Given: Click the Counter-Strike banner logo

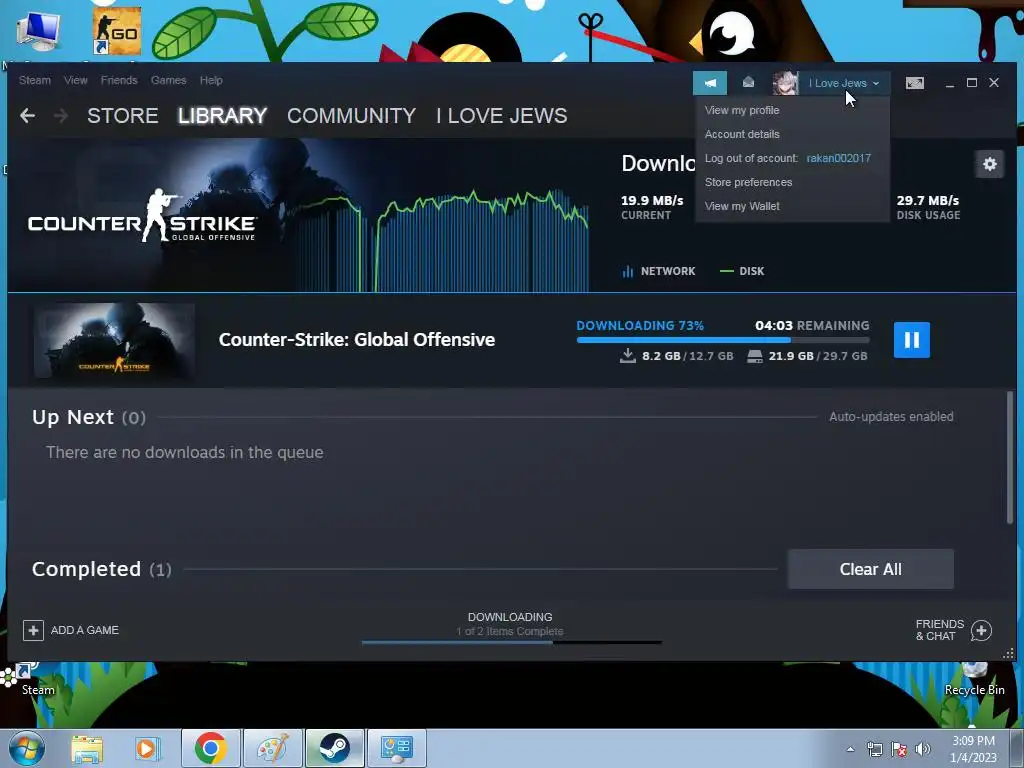Looking at the screenshot, I should point(142,216).
